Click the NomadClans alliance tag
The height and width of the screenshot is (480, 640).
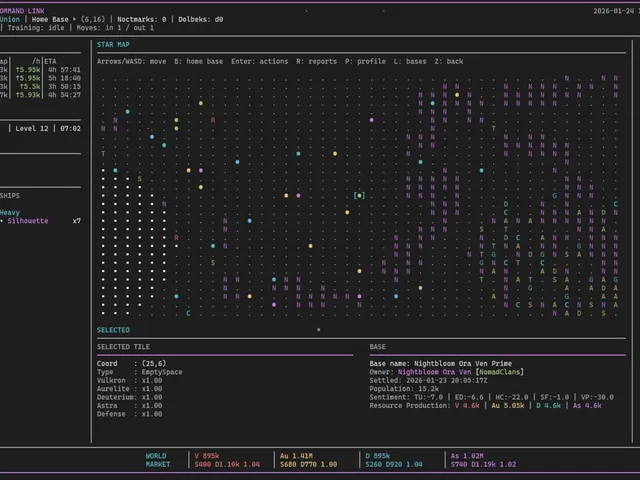click(x=500, y=372)
